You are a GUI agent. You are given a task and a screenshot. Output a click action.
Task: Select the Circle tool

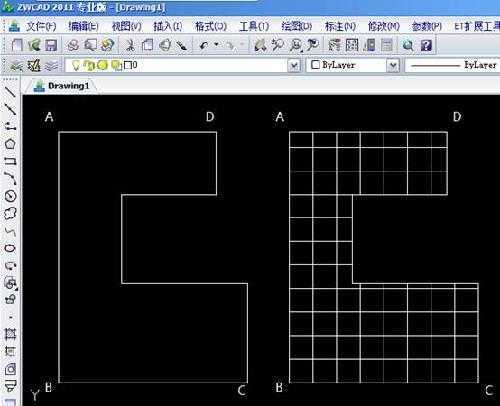(x=11, y=196)
